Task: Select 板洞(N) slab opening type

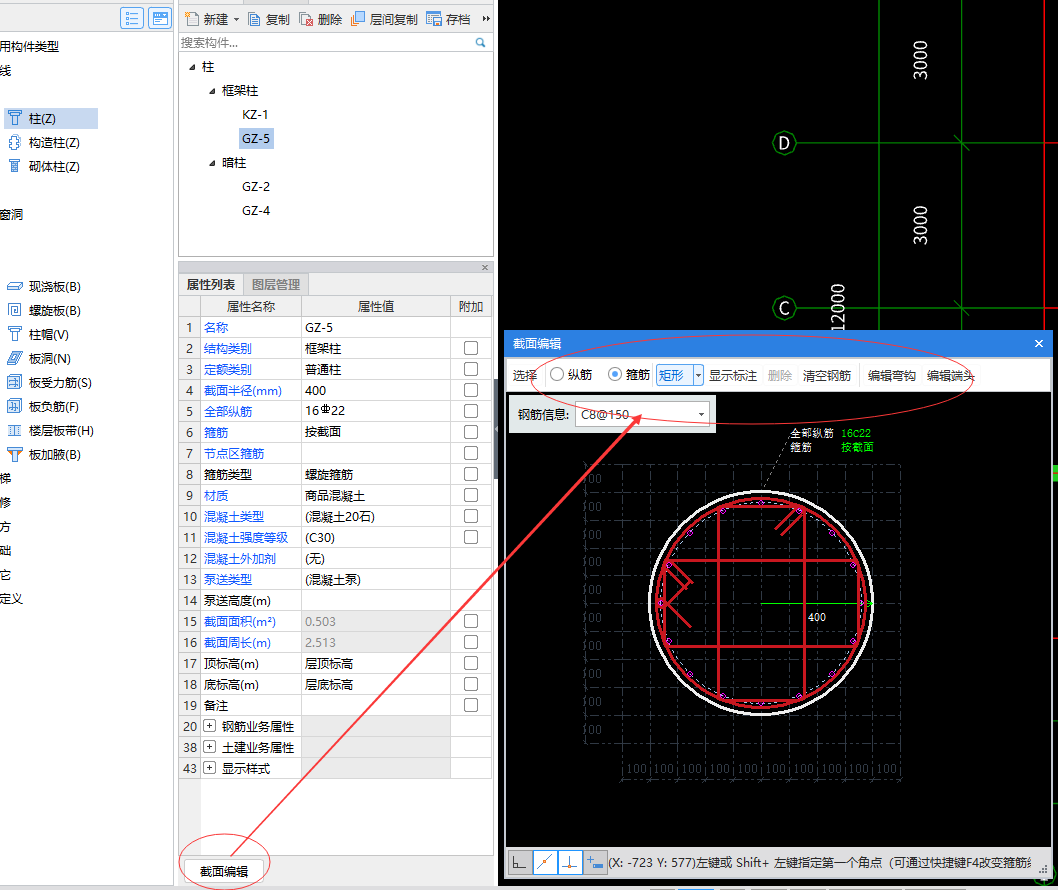Action: click(39, 358)
